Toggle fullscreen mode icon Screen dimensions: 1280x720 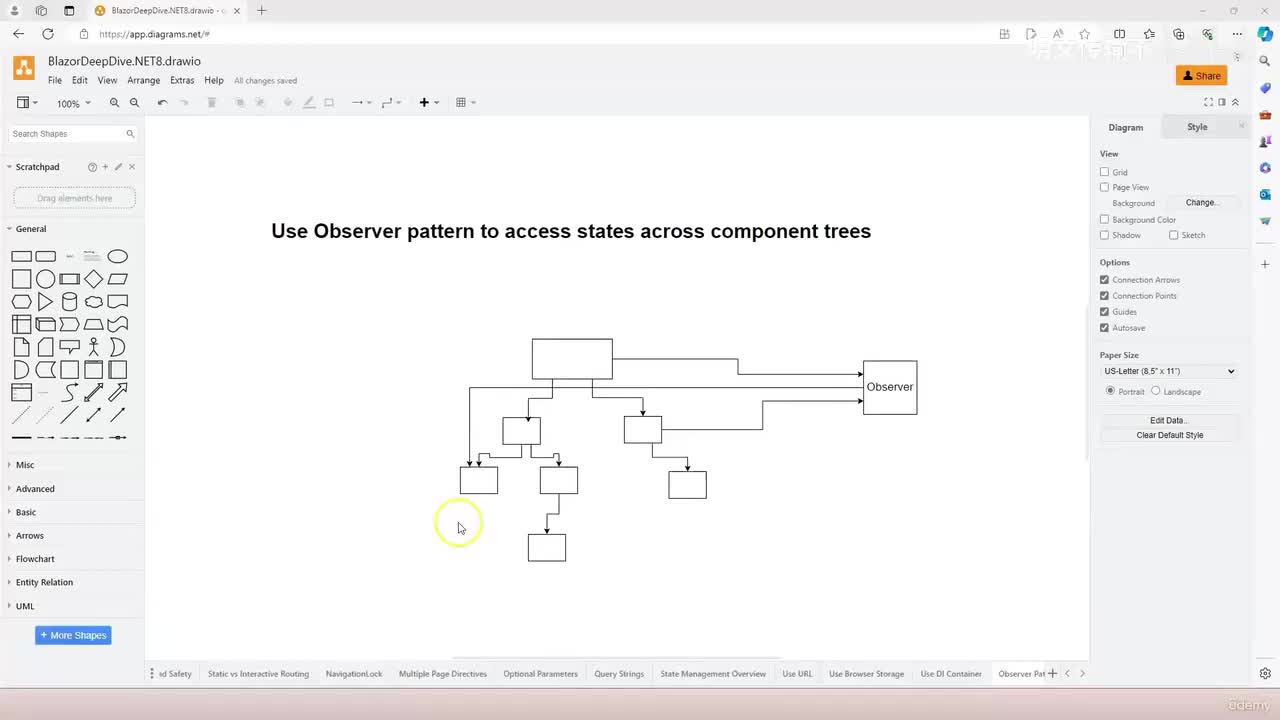pos(1208,102)
